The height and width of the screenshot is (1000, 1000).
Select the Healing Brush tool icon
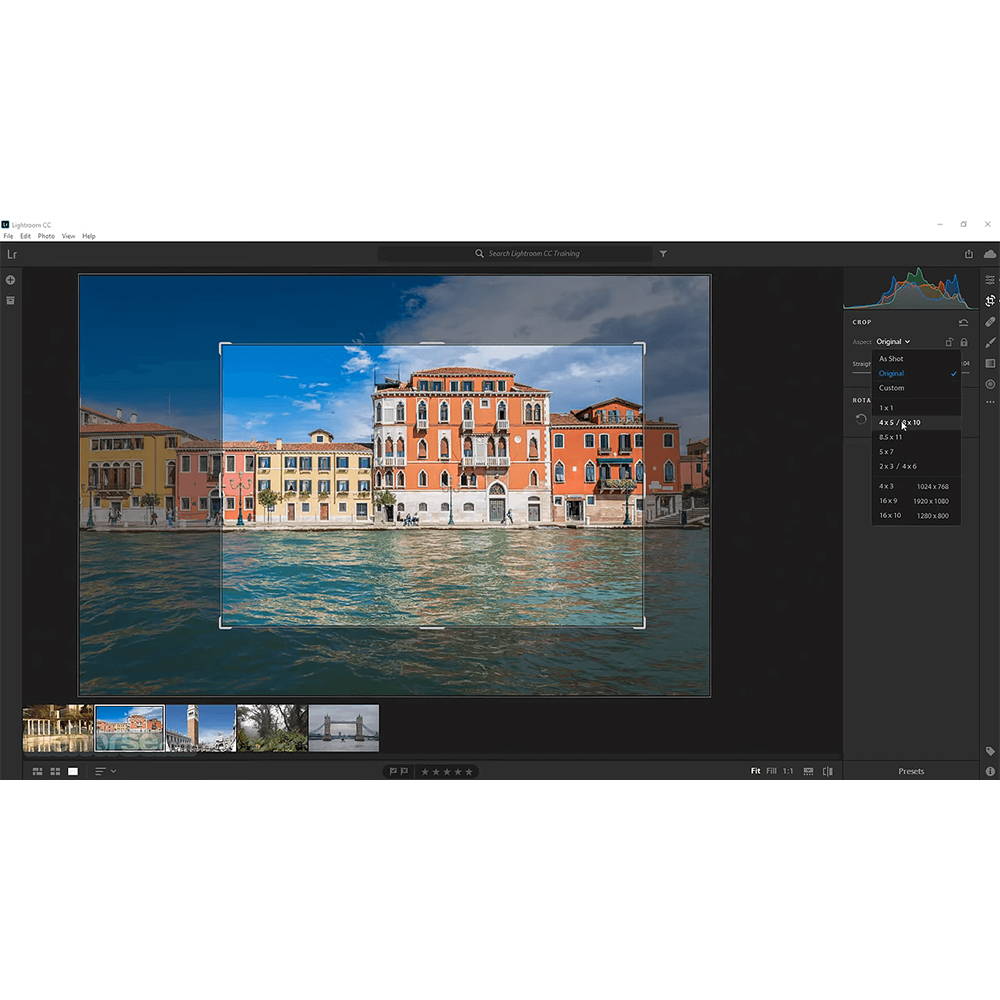tap(990, 322)
